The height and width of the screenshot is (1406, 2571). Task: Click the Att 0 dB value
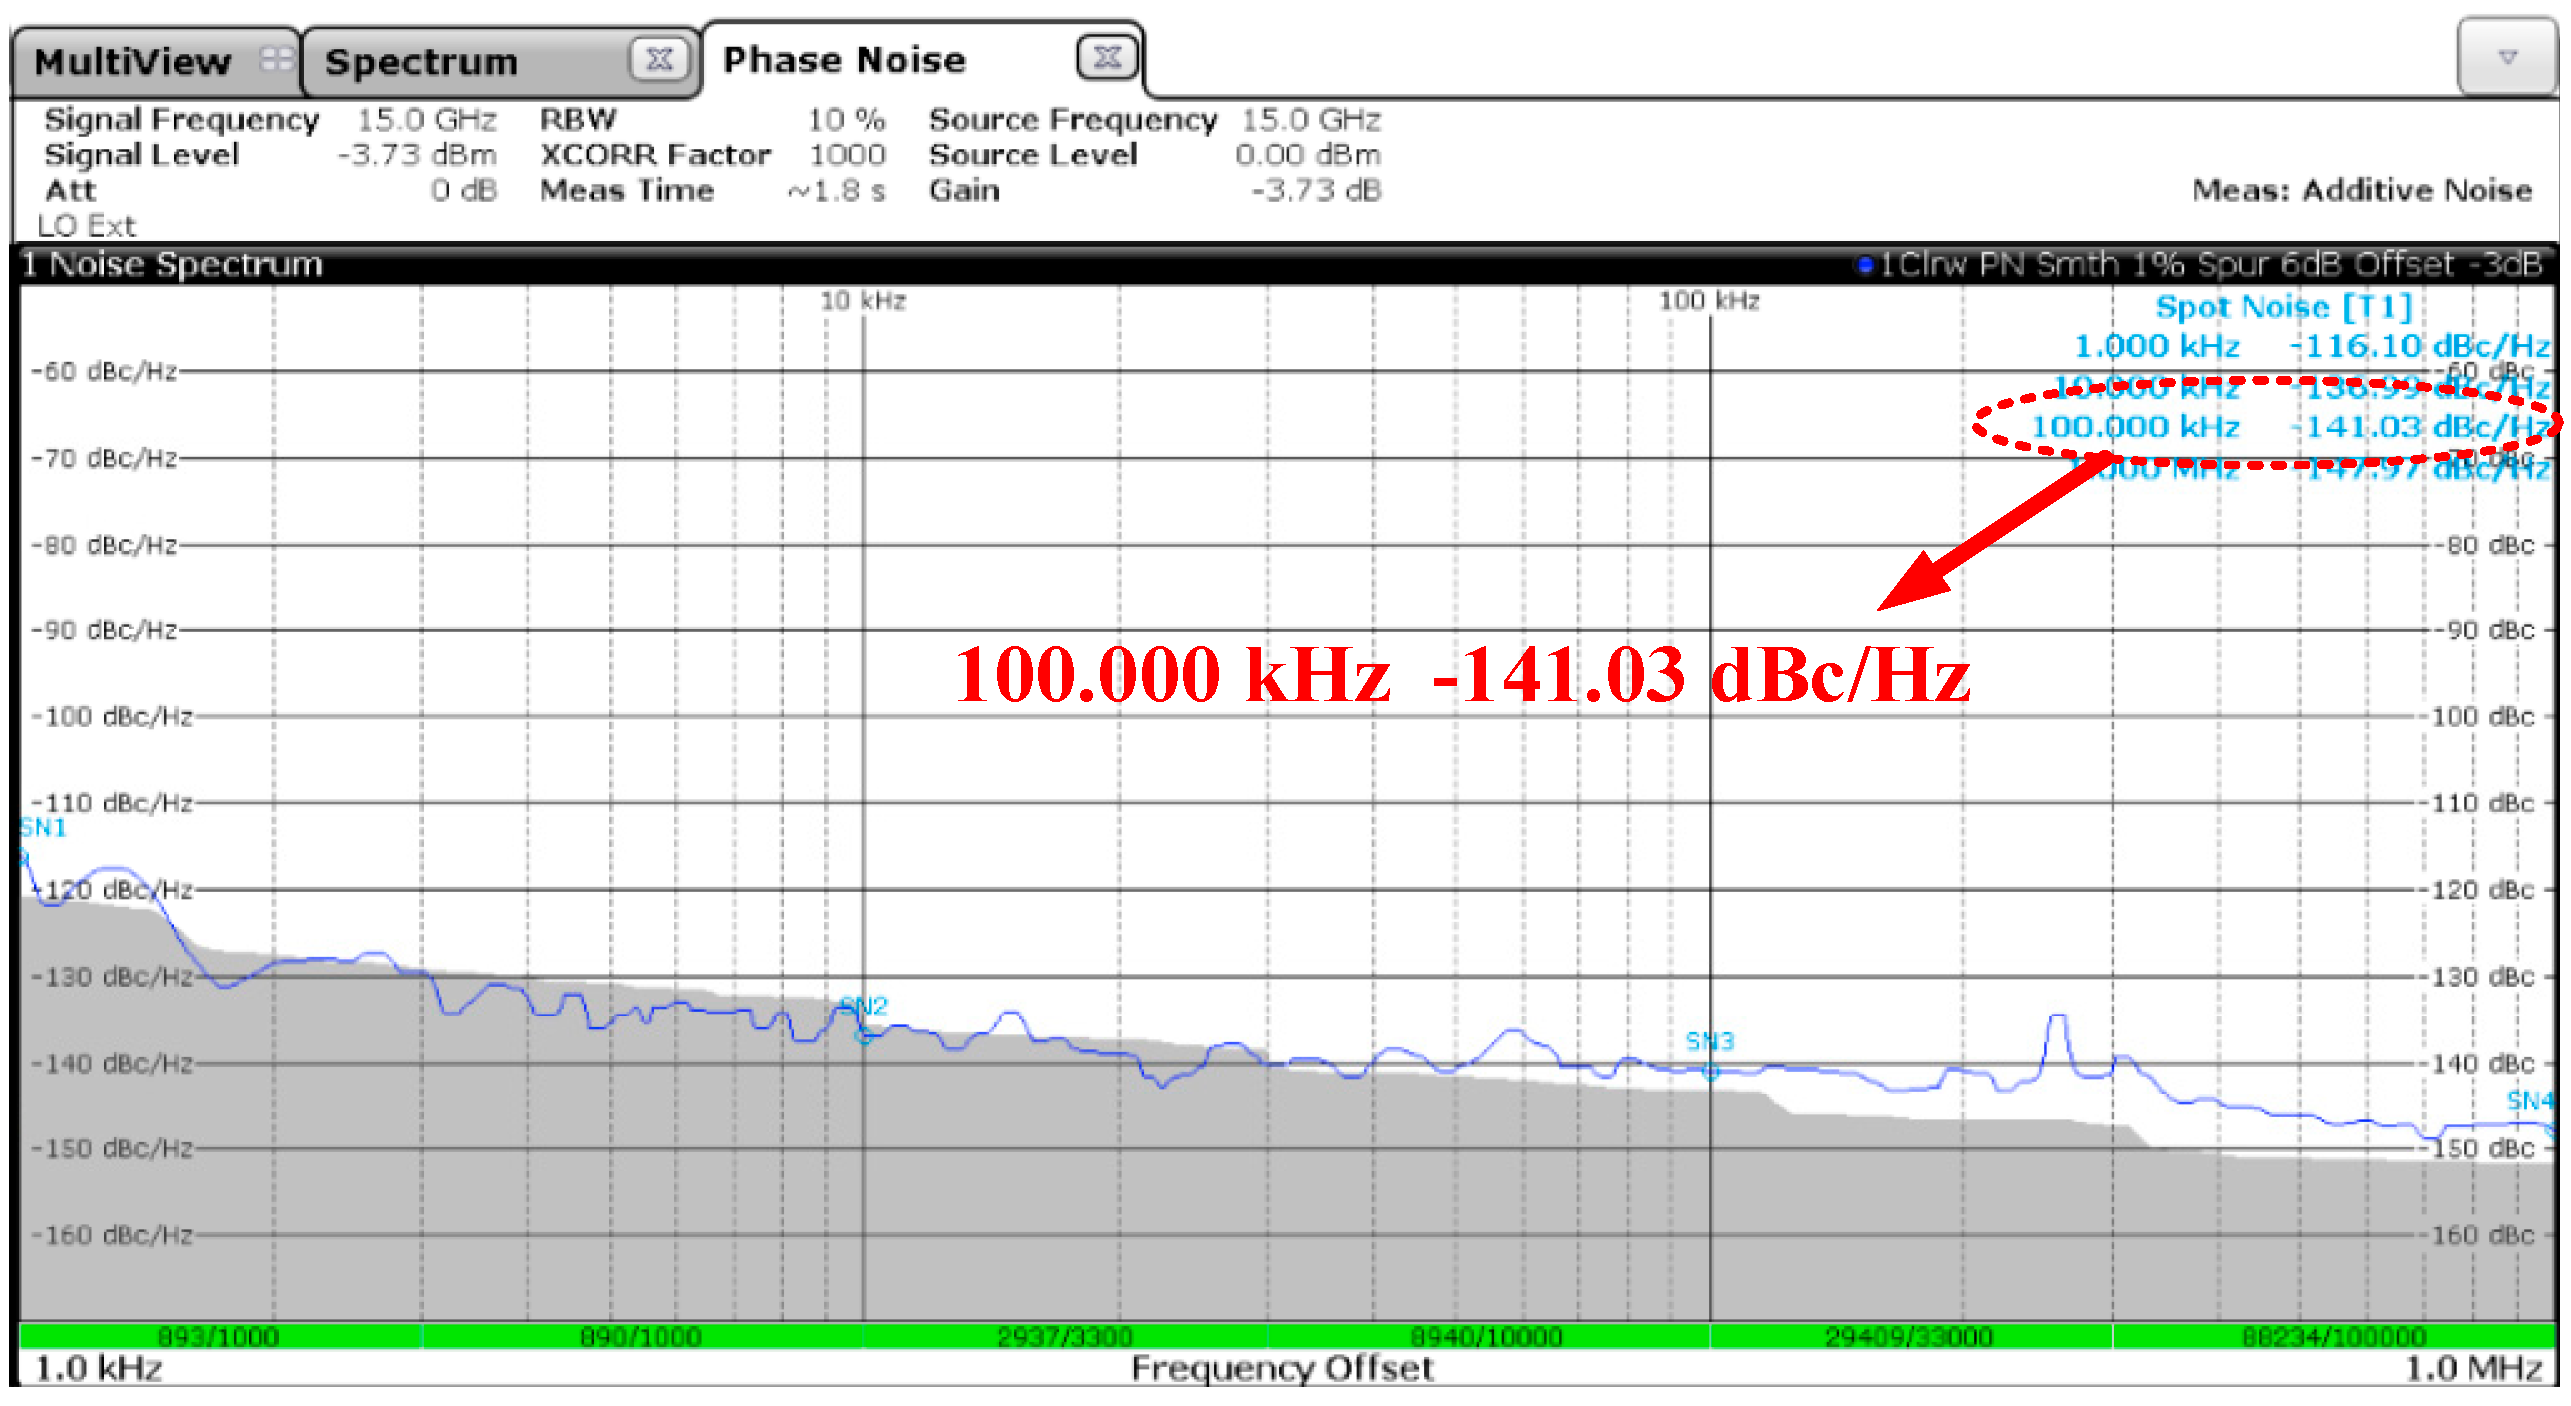tap(464, 190)
